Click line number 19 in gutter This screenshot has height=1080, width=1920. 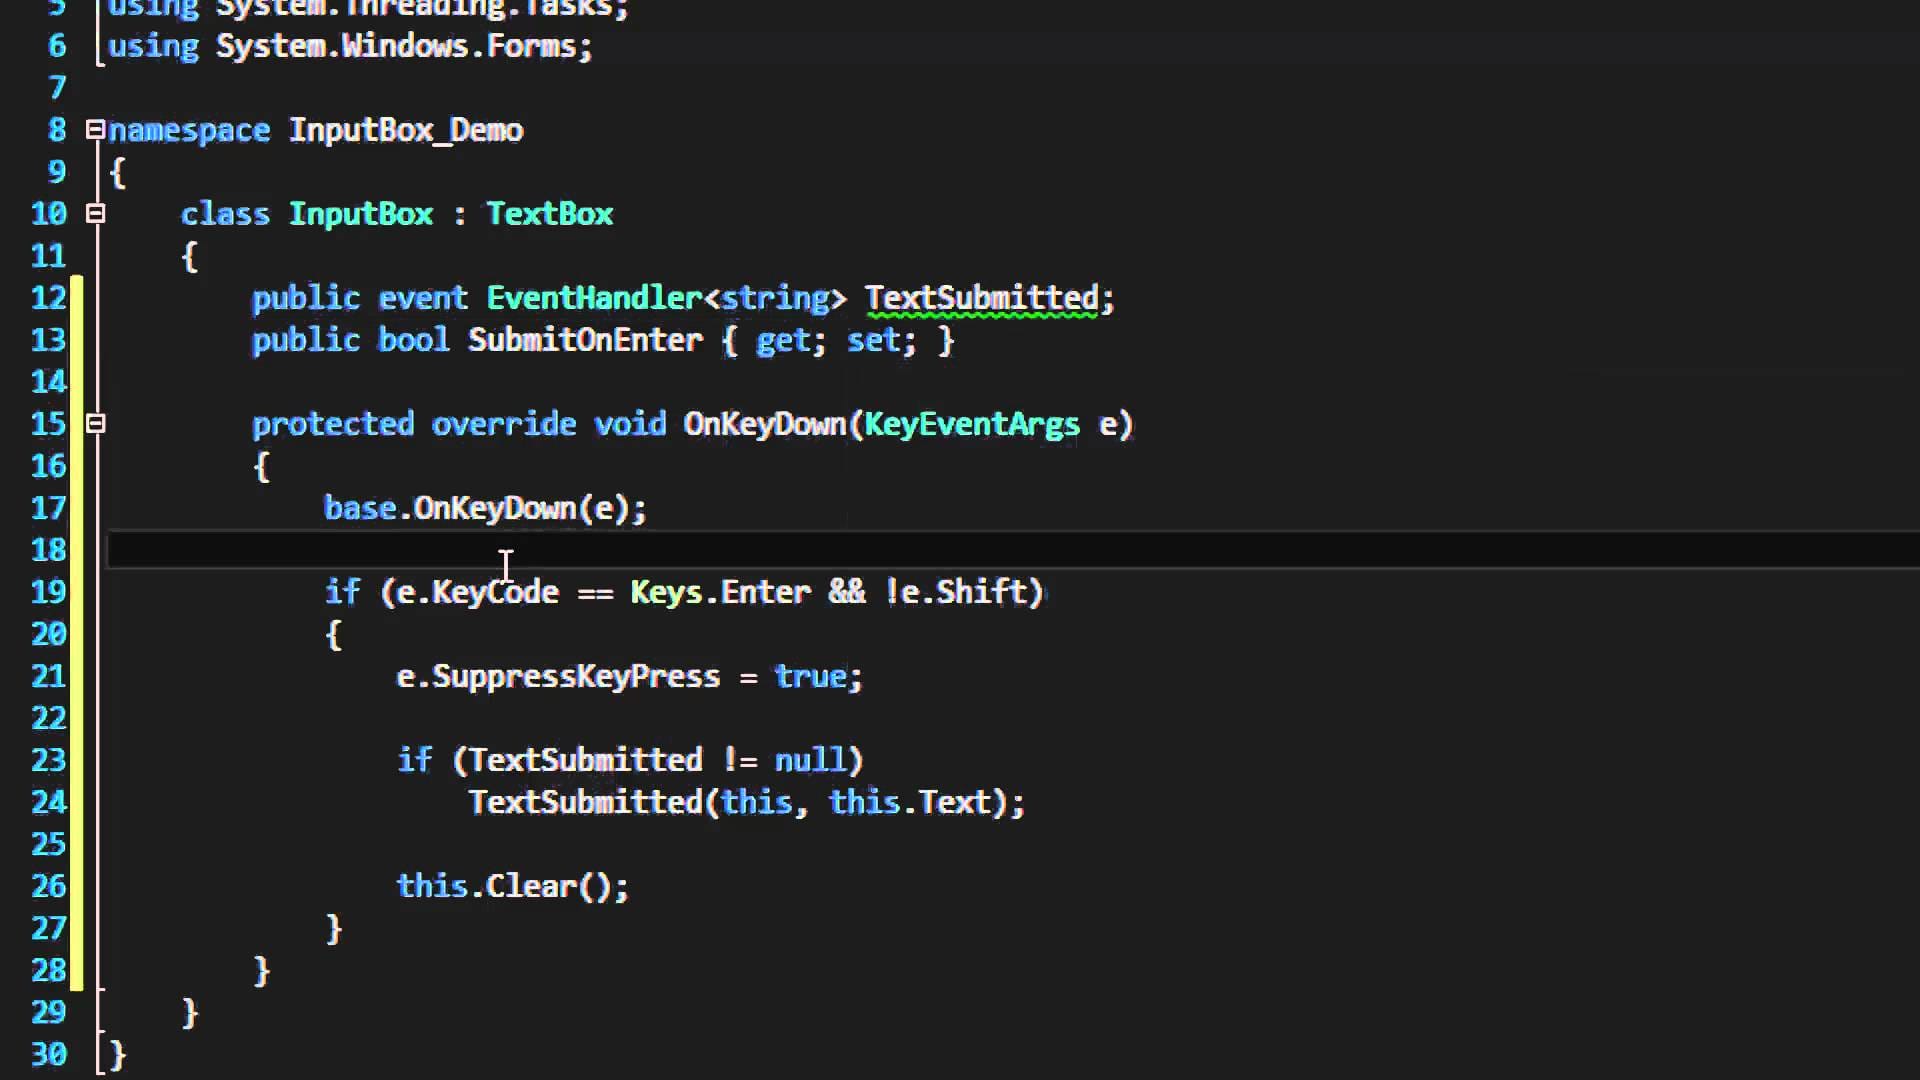(48, 592)
